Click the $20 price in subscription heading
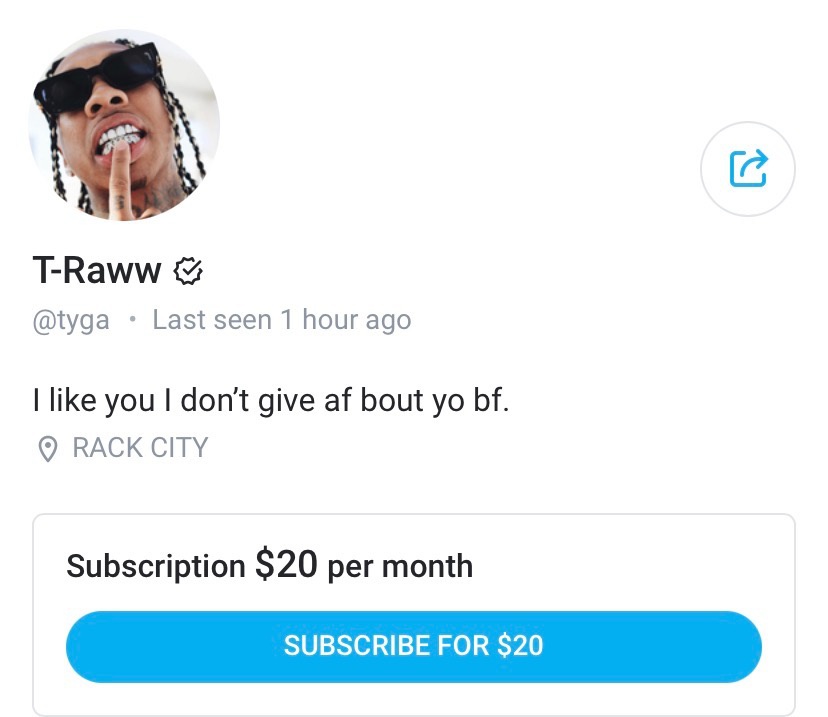This screenshot has width=828, height=717. tap(286, 564)
